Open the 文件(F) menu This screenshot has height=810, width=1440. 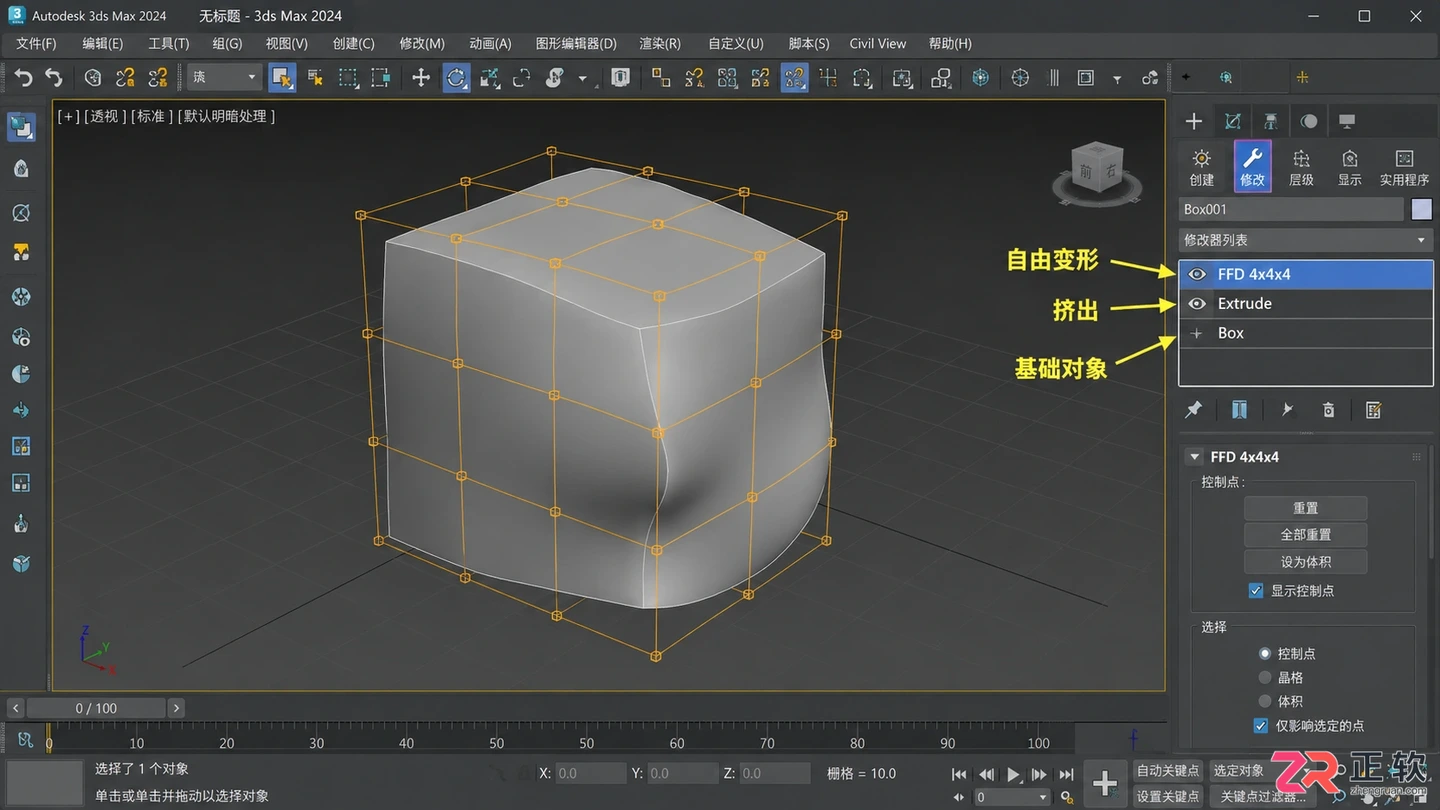(x=36, y=43)
